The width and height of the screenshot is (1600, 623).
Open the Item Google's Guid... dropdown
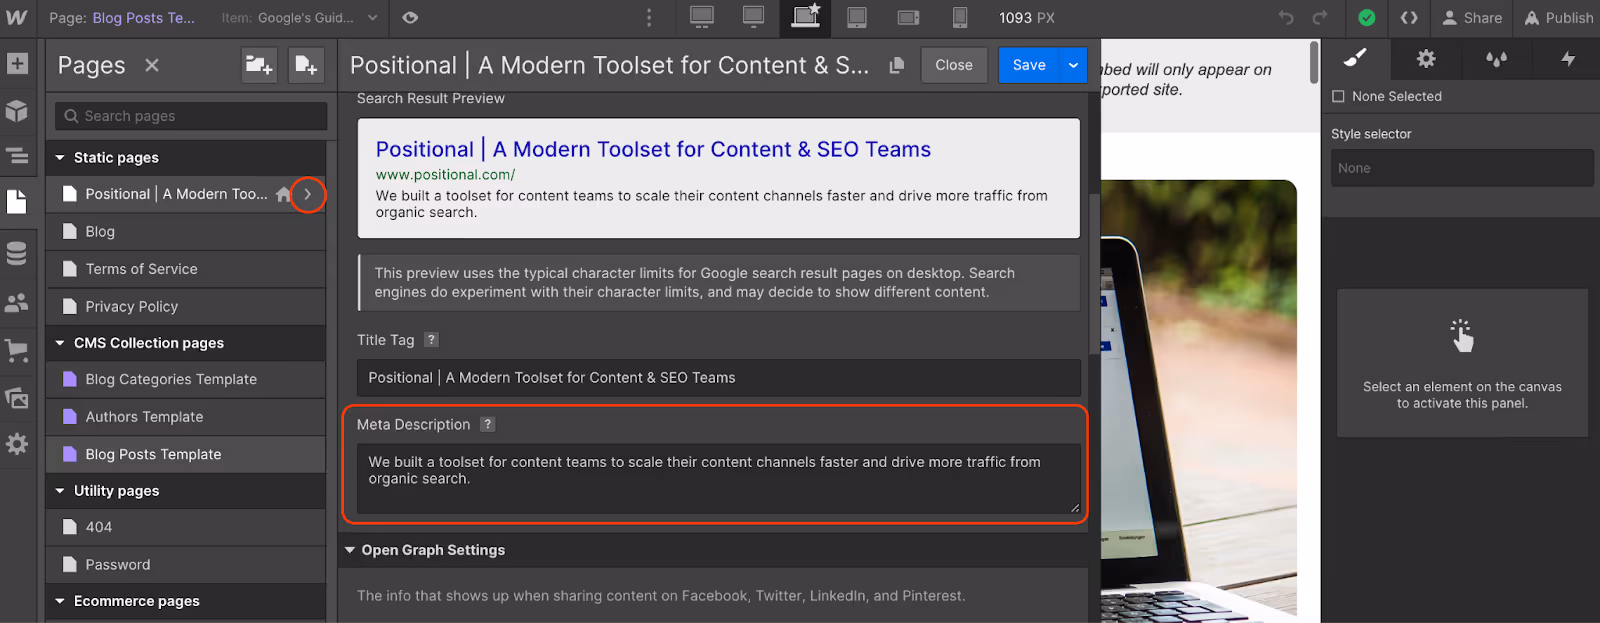(300, 18)
